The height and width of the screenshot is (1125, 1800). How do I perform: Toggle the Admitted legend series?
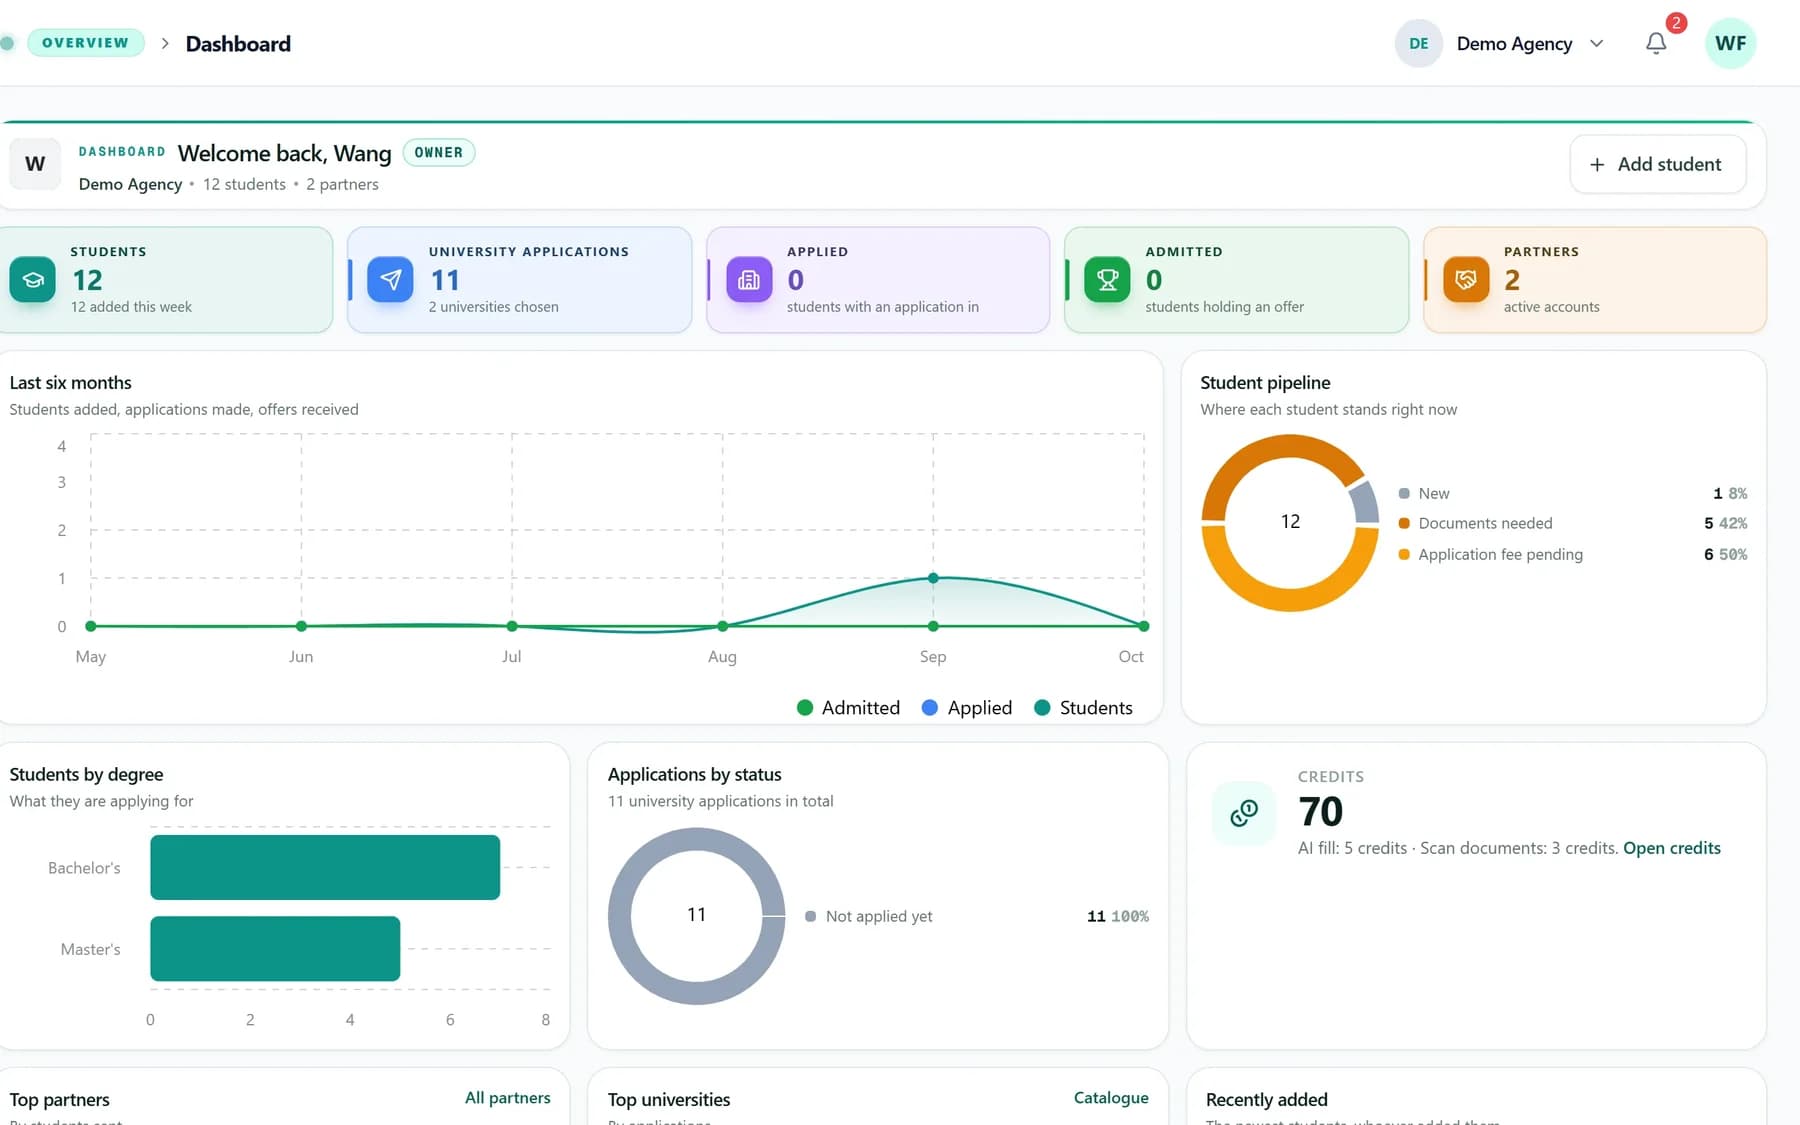pyautogui.click(x=848, y=708)
